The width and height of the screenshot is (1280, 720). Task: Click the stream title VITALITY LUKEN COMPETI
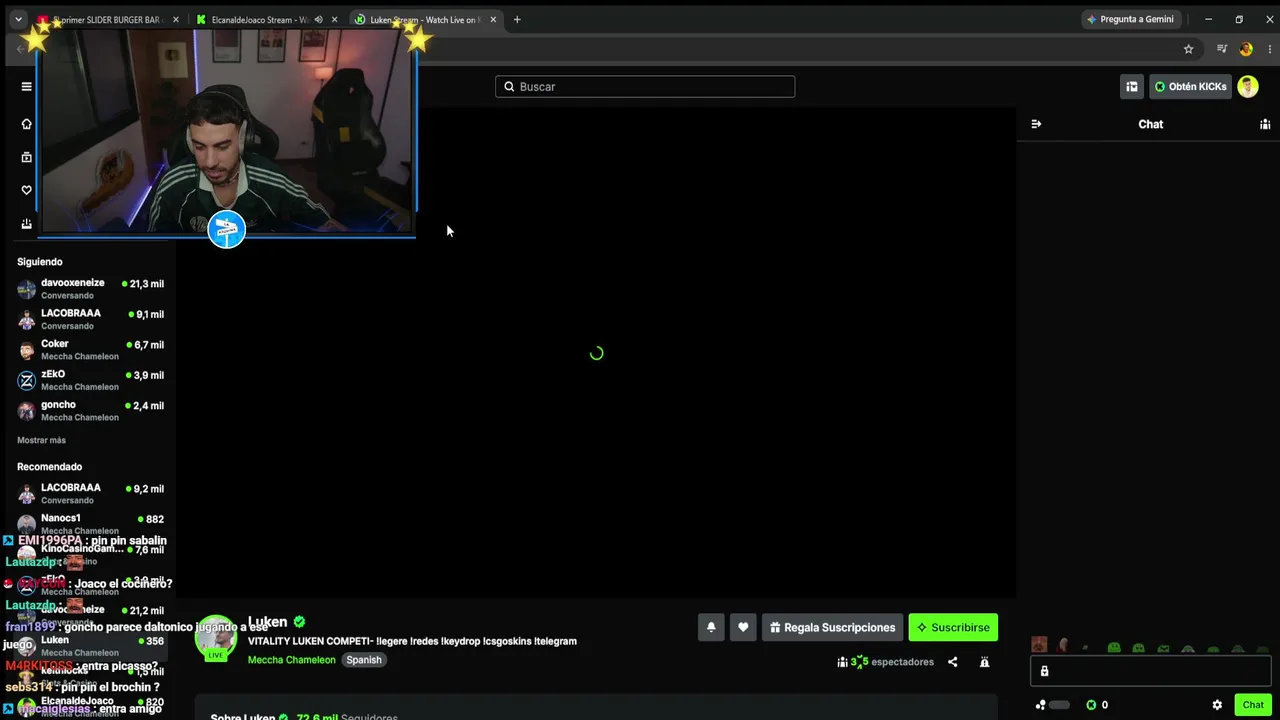[412, 641]
